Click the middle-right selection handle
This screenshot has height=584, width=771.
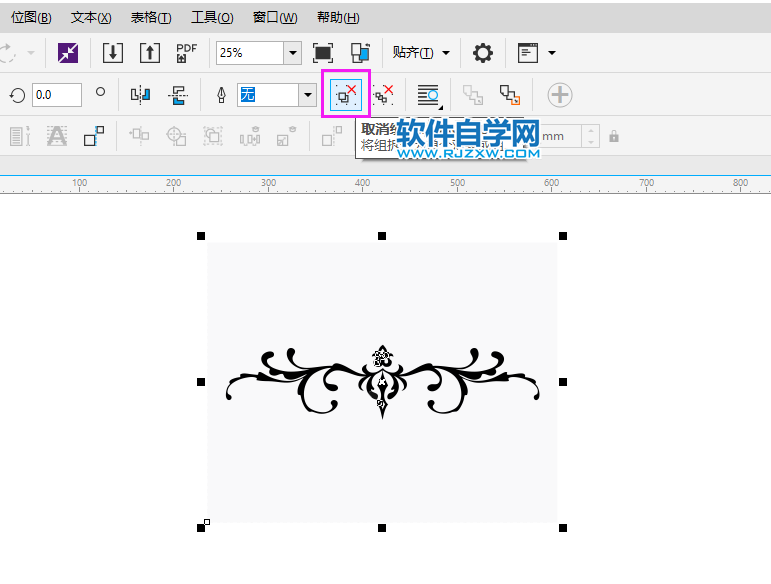[563, 382]
